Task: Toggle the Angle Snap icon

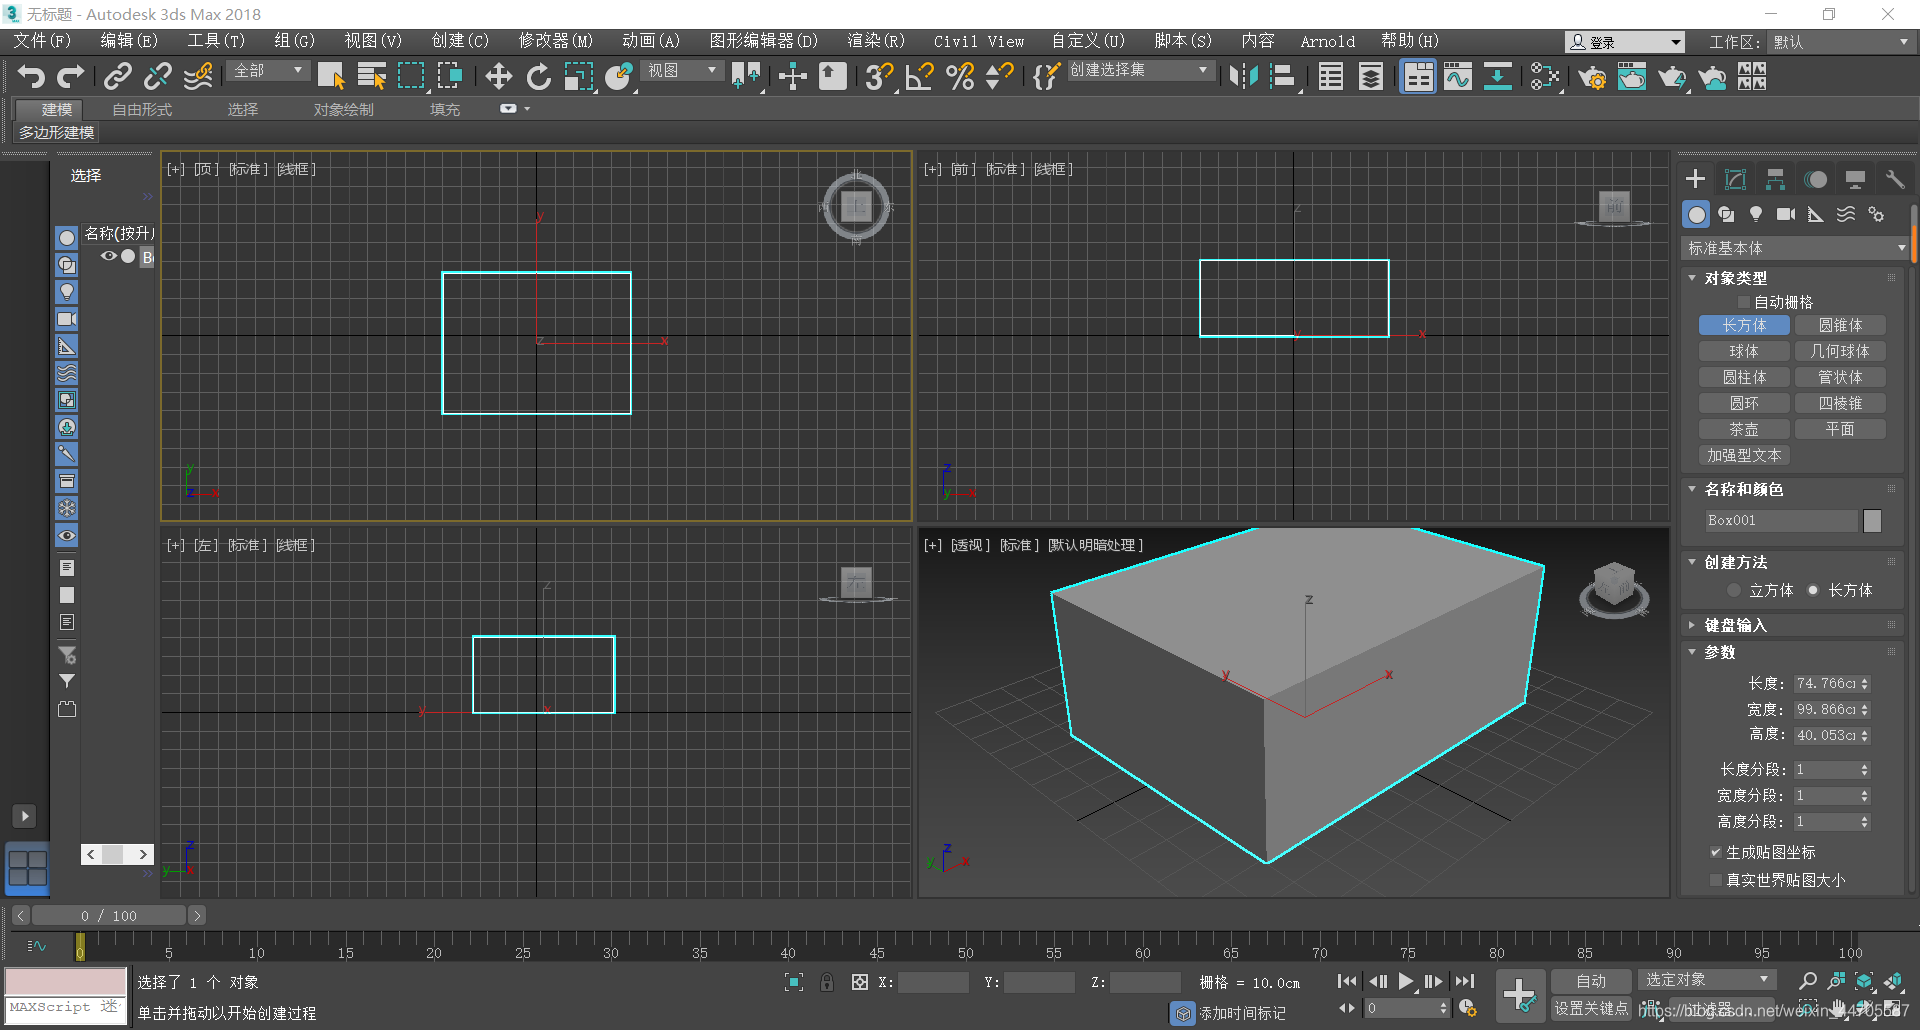Action: coord(919,77)
